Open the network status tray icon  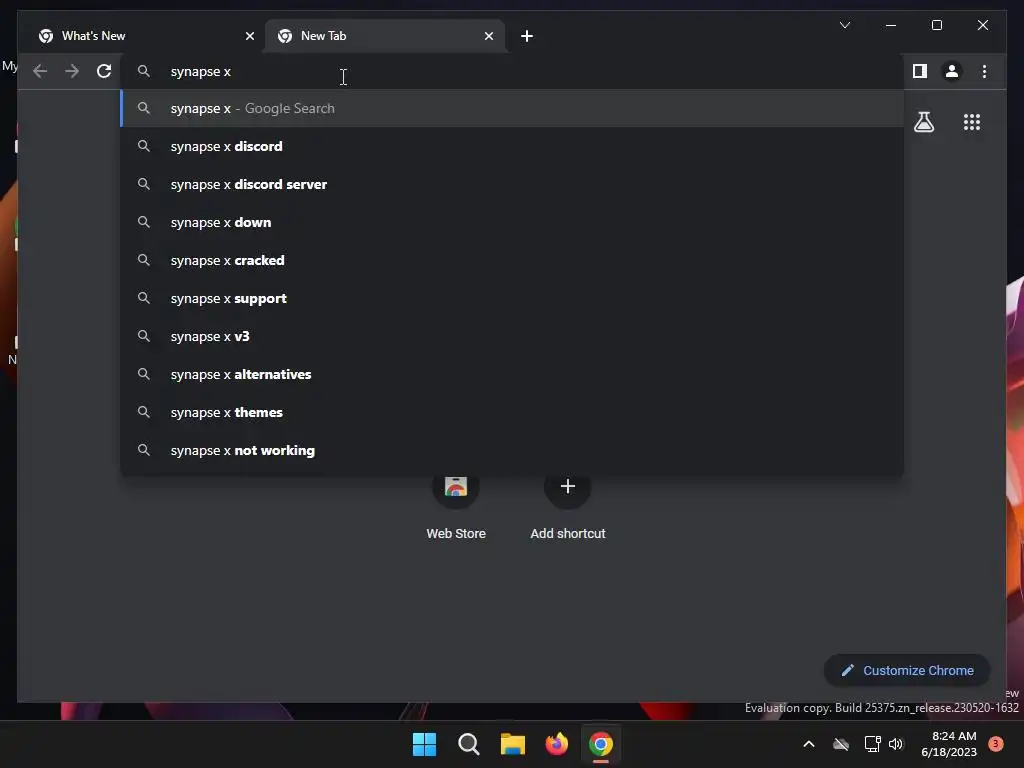pos(872,744)
